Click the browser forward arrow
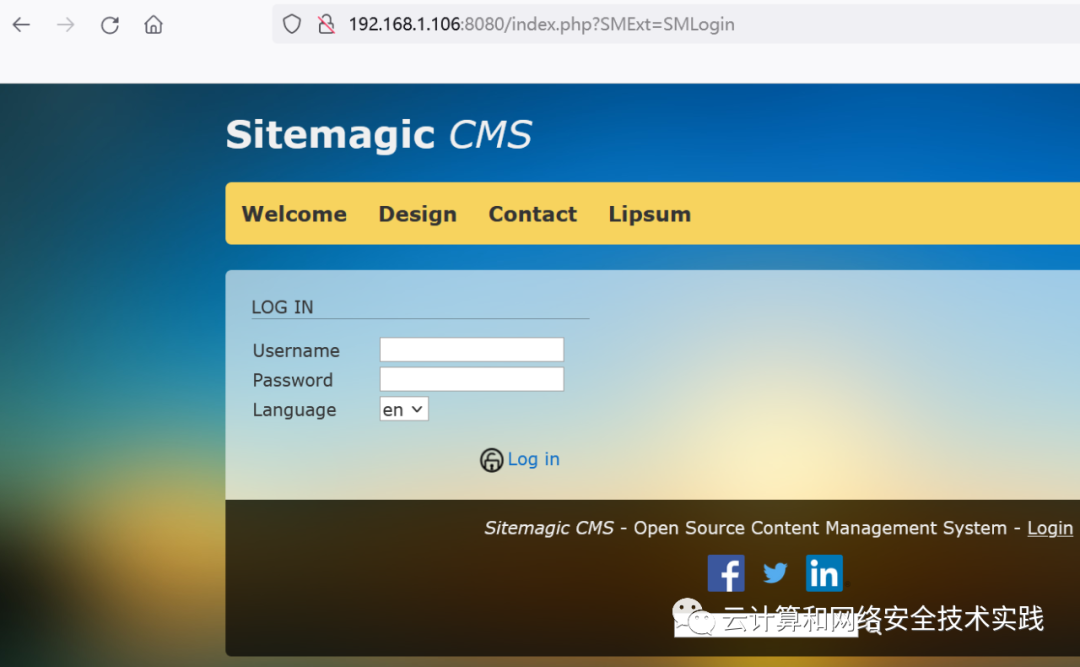The height and width of the screenshot is (667, 1080). tap(65, 25)
